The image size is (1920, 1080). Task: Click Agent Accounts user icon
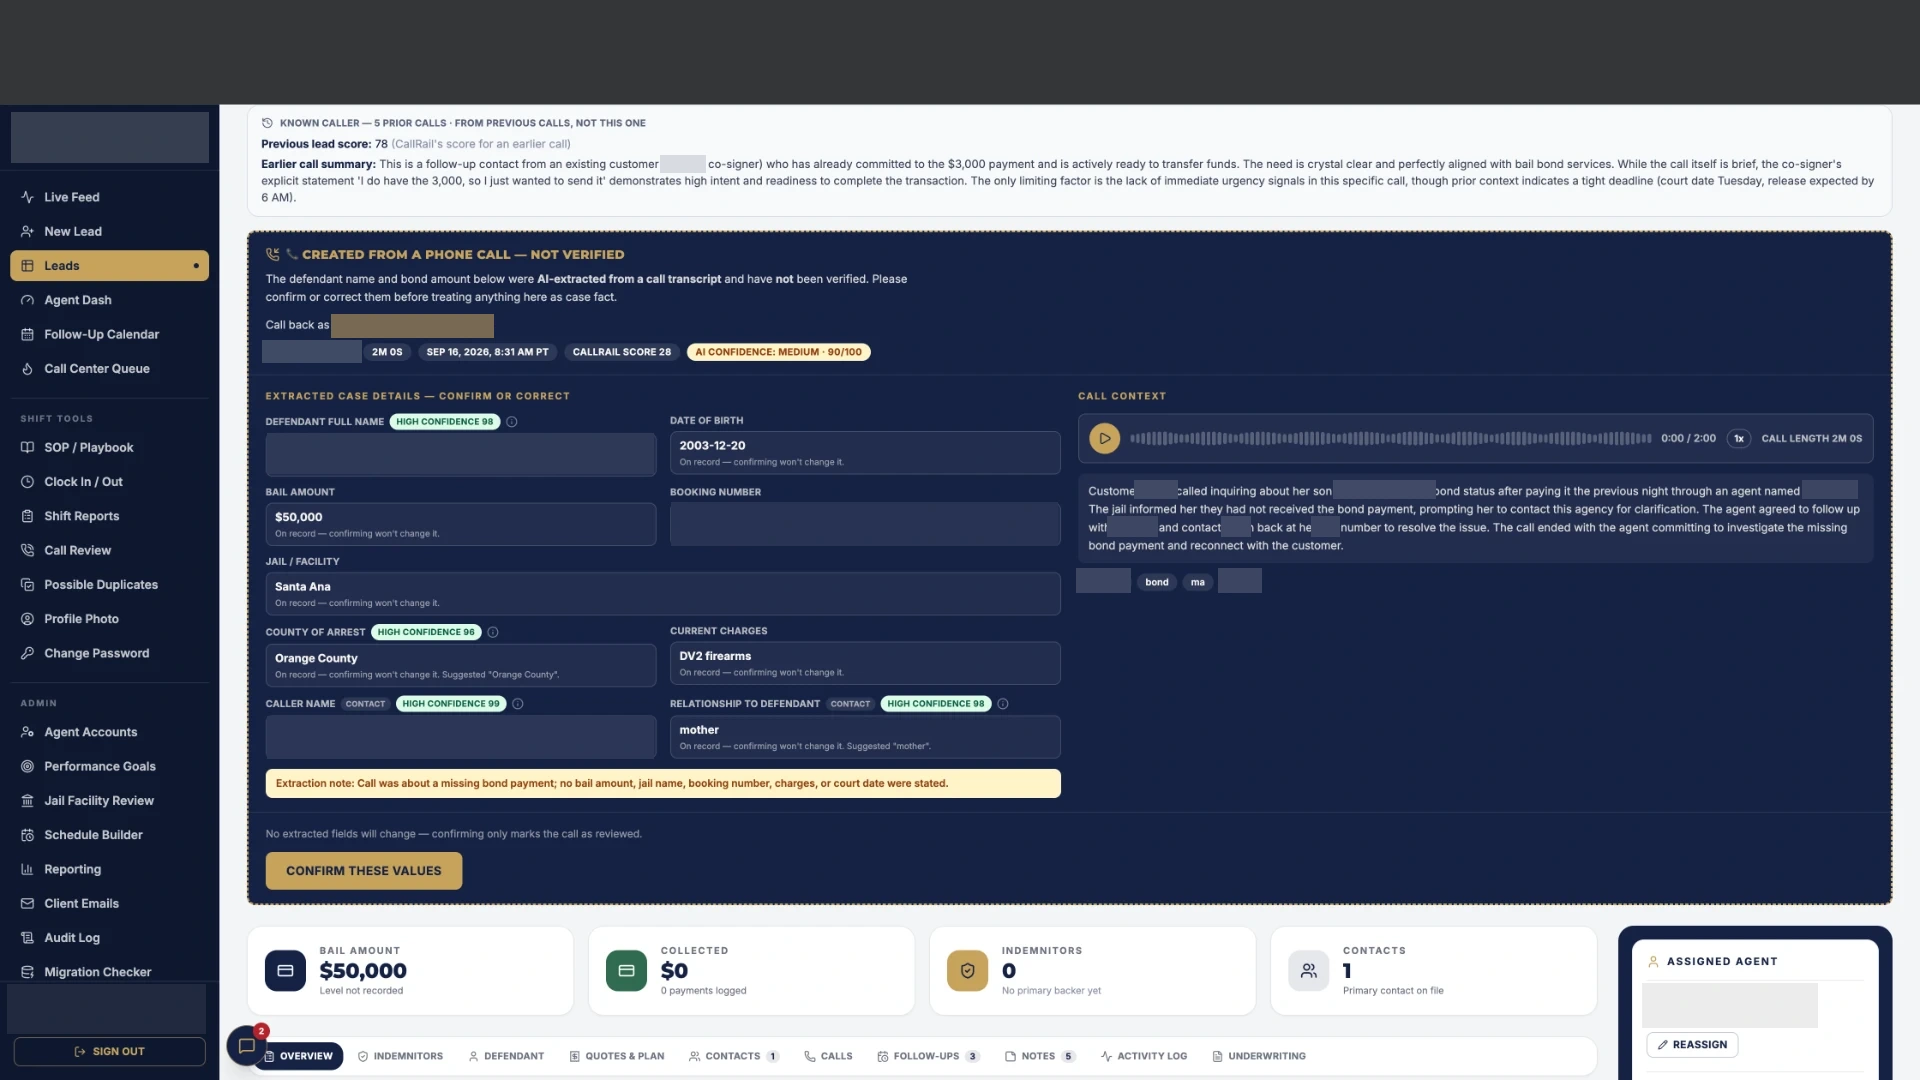[x=27, y=732]
